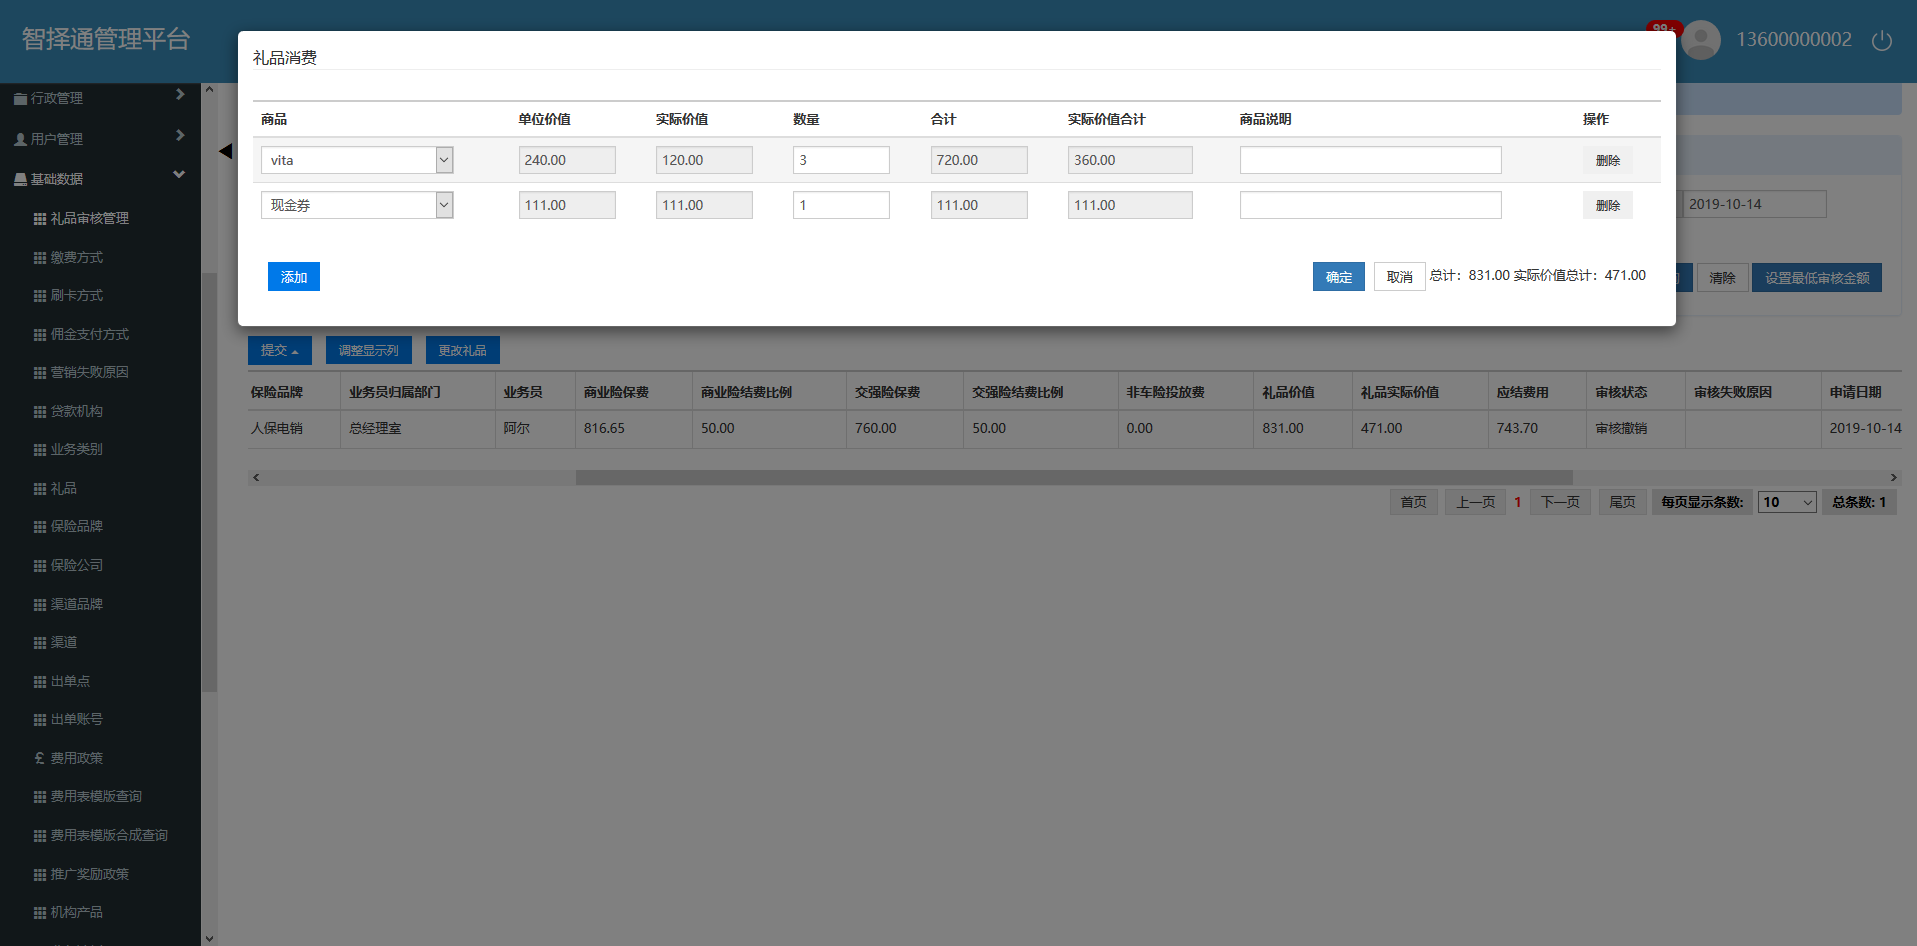This screenshot has width=1917, height=946.
Task: Click grid icon beside 保险品牌
Action: coord(40,527)
